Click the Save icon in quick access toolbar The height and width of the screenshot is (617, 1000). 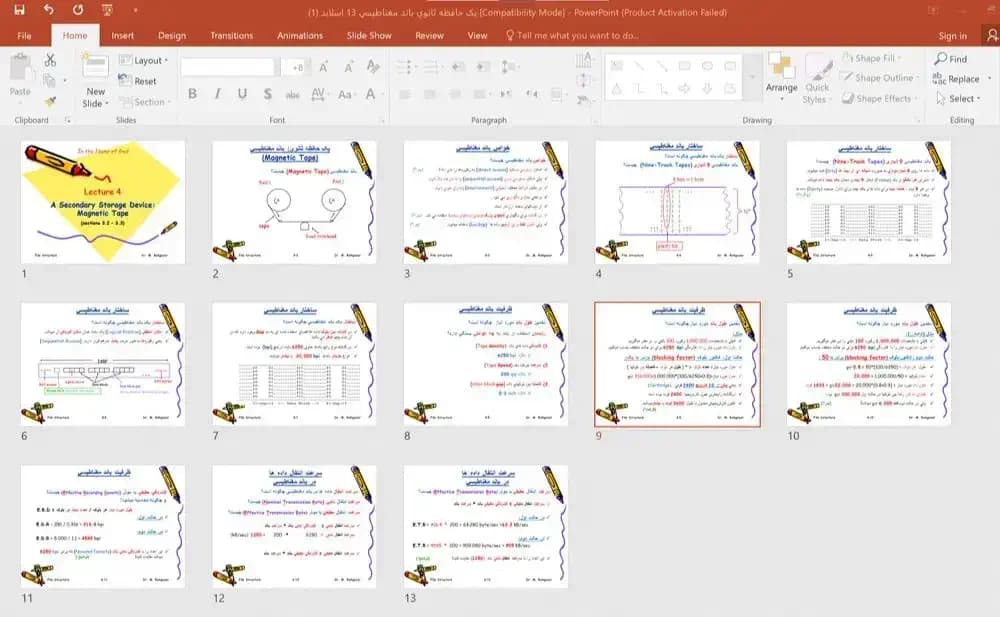19,10
